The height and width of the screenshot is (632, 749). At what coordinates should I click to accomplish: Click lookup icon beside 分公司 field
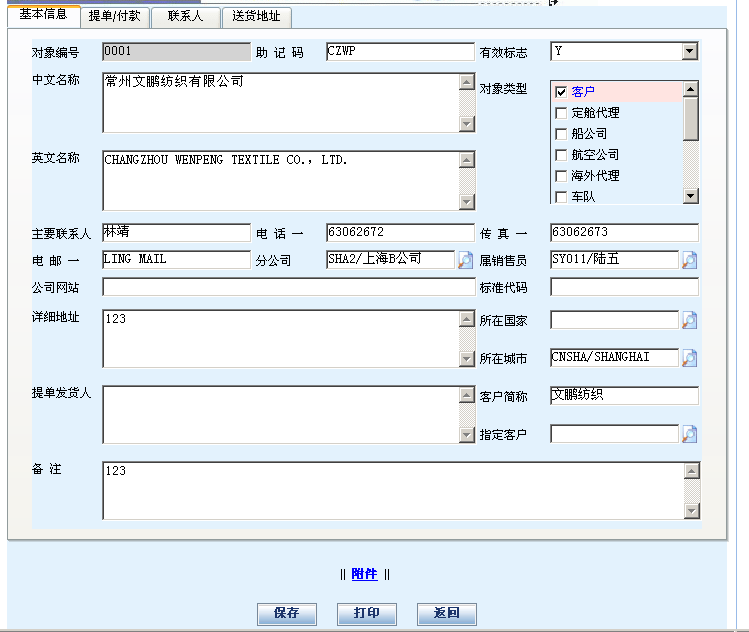[x=466, y=260]
